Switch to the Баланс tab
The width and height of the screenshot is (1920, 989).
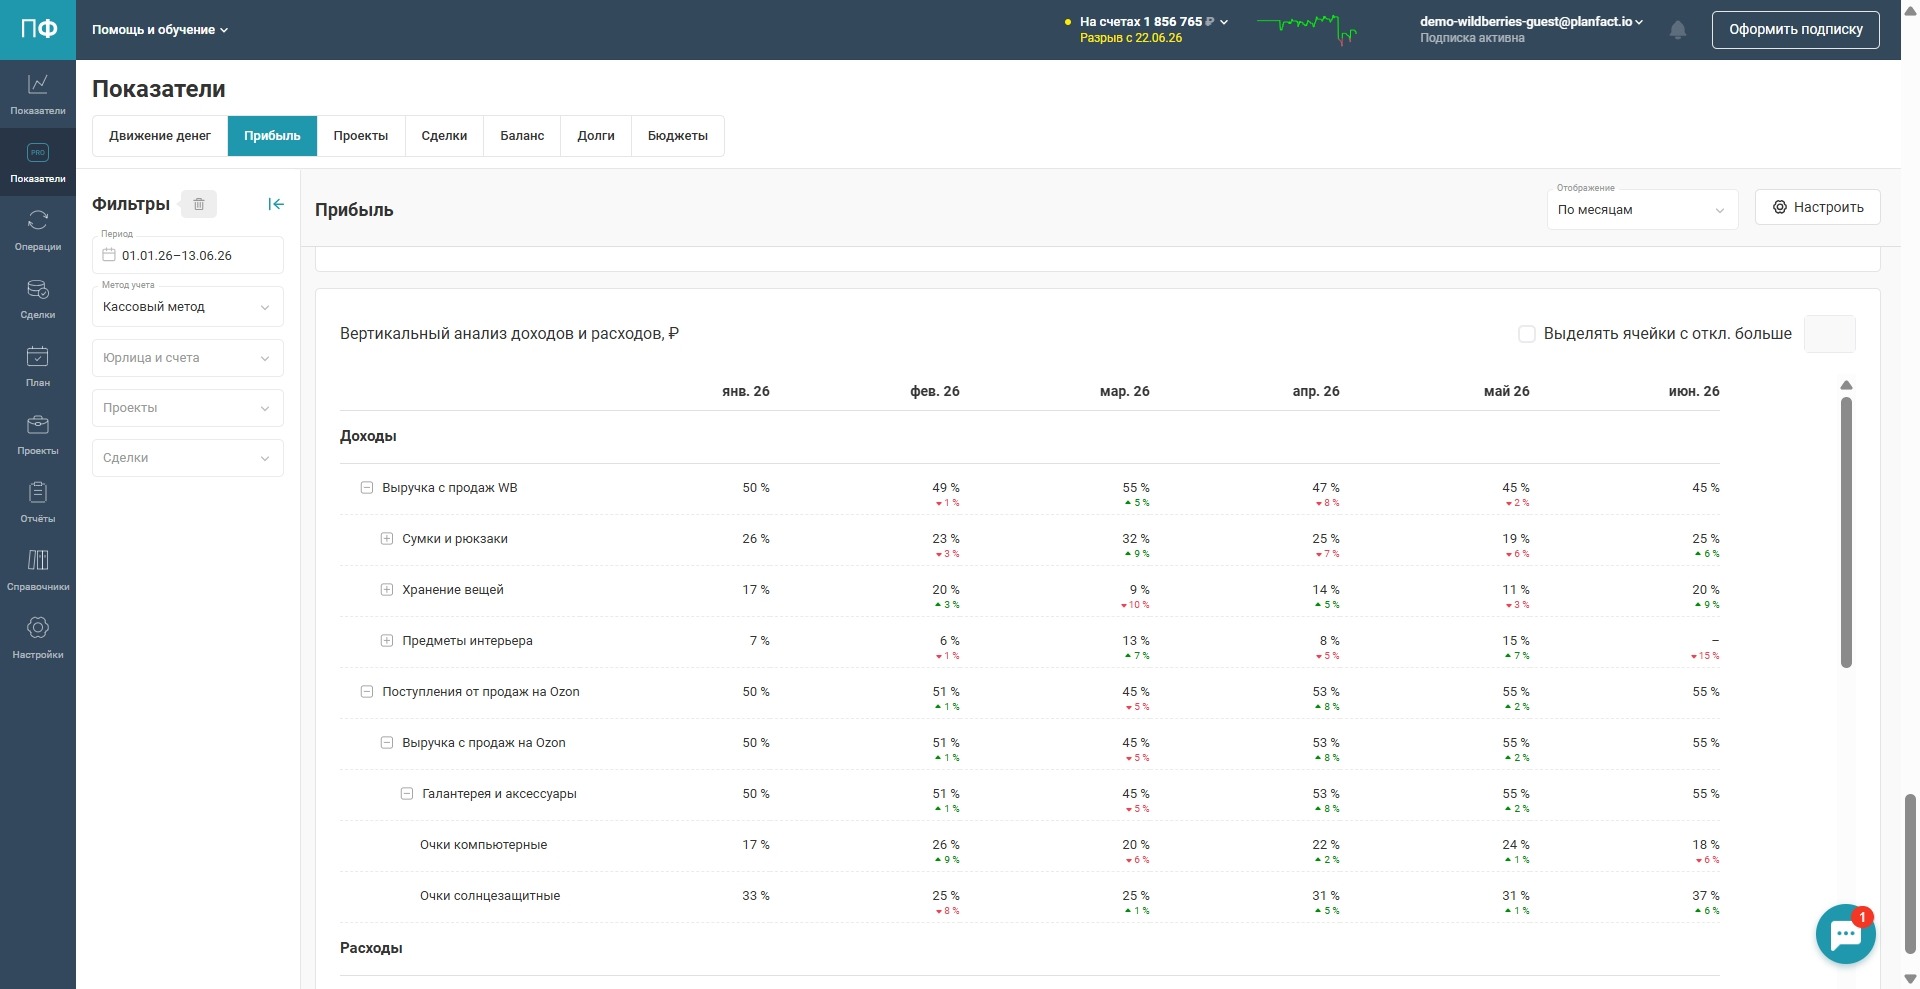[522, 136]
